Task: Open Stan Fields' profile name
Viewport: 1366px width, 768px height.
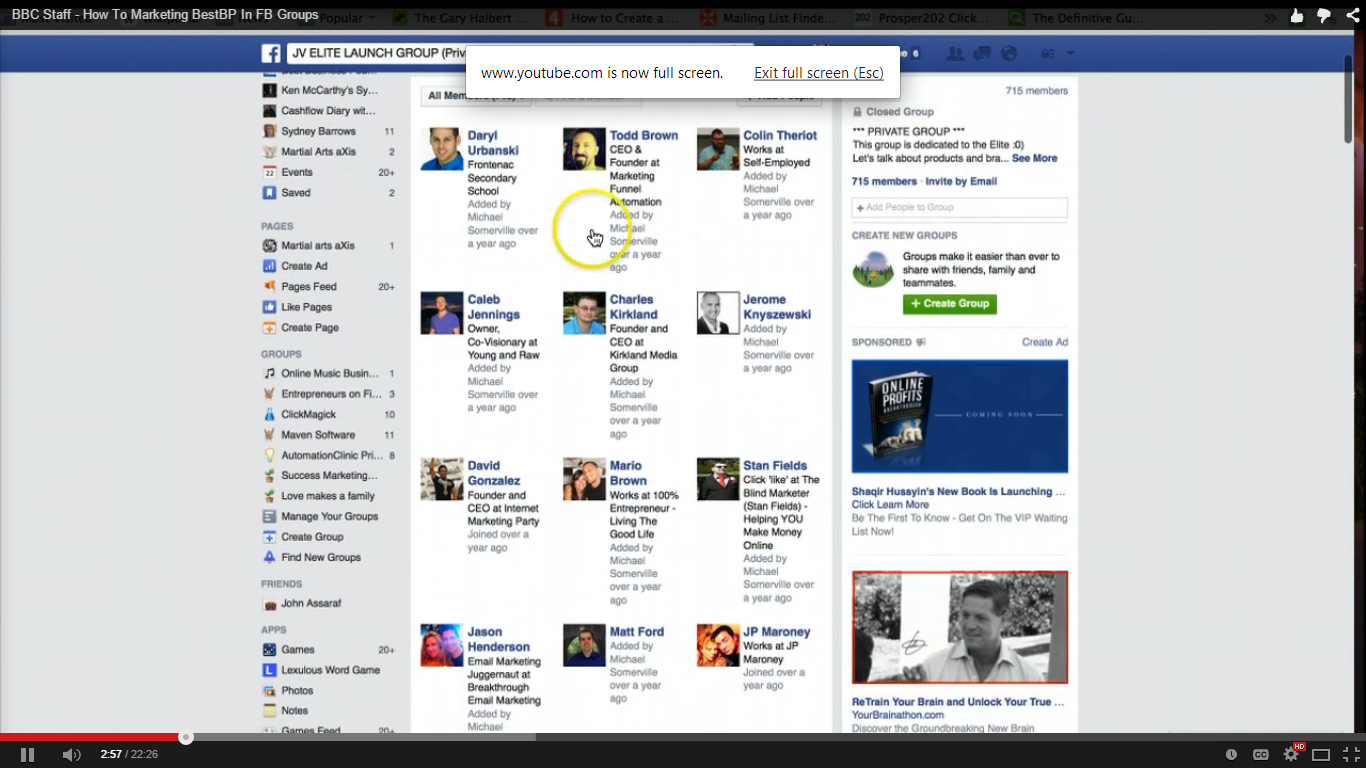Action: point(775,466)
